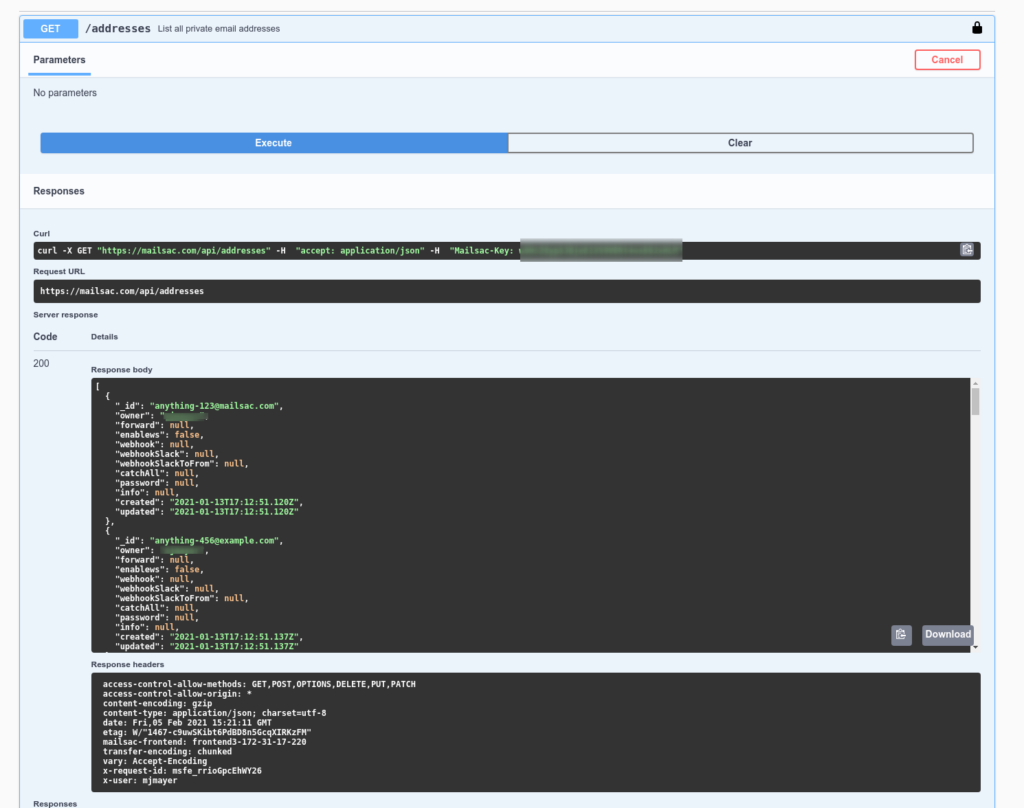Click the content-type header line

coord(214,713)
